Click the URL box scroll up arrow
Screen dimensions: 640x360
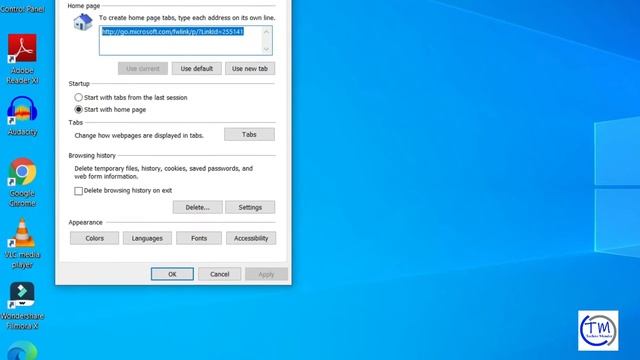pyautogui.click(x=267, y=32)
